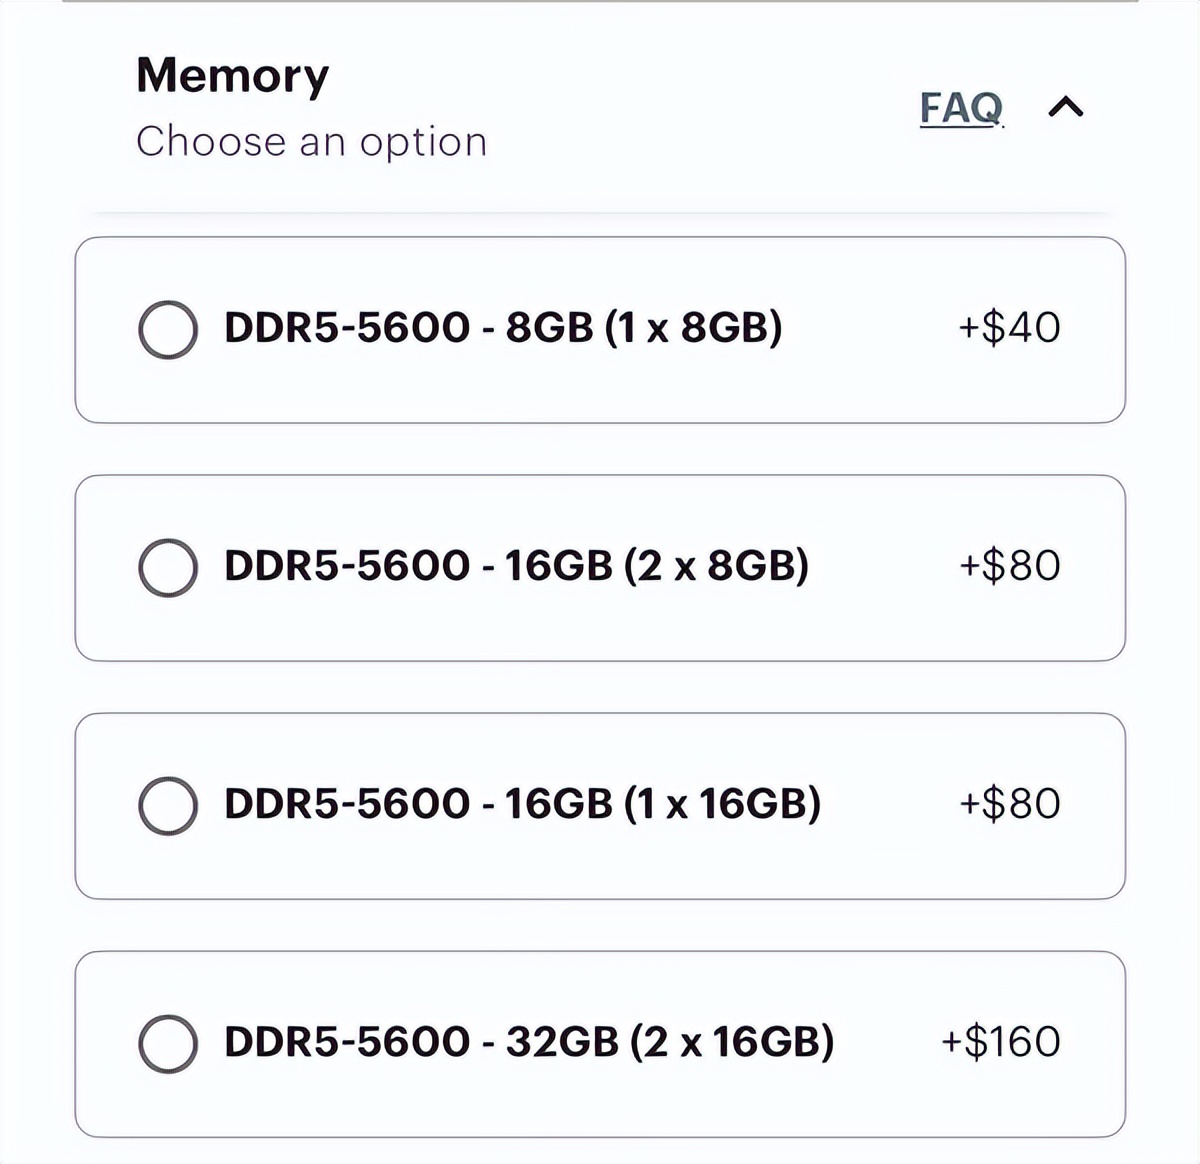Click the Memory section header
Image resolution: width=1200 pixels, height=1164 pixels.
(x=231, y=76)
